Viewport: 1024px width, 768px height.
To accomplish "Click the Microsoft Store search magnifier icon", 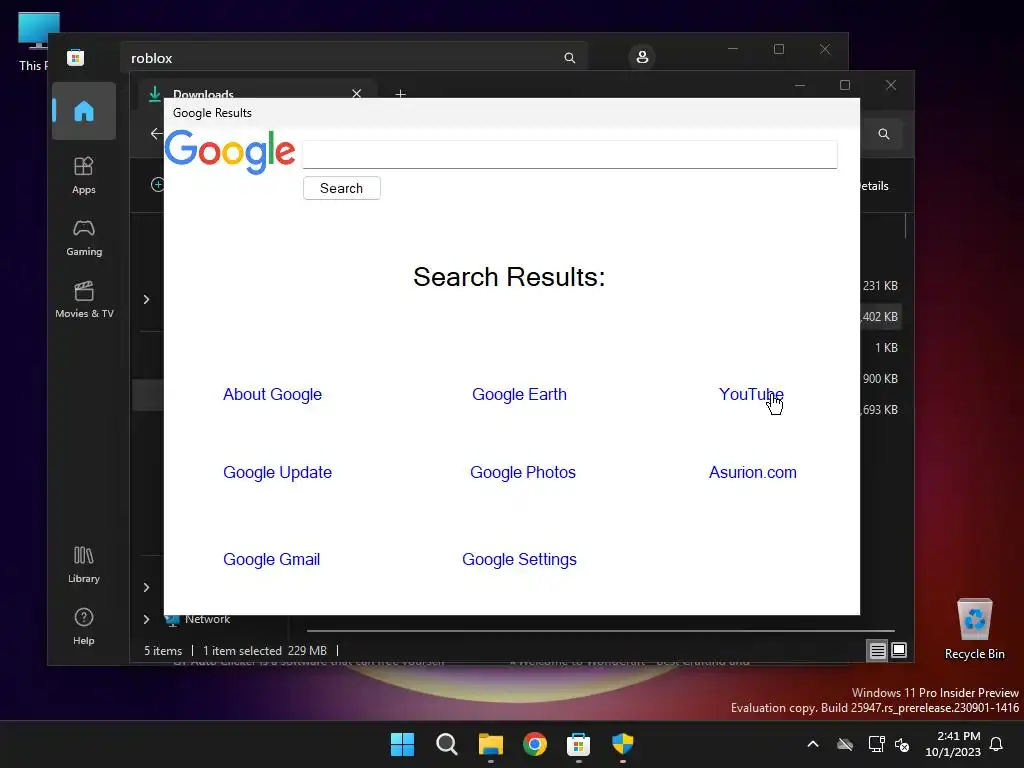I will tap(569, 58).
